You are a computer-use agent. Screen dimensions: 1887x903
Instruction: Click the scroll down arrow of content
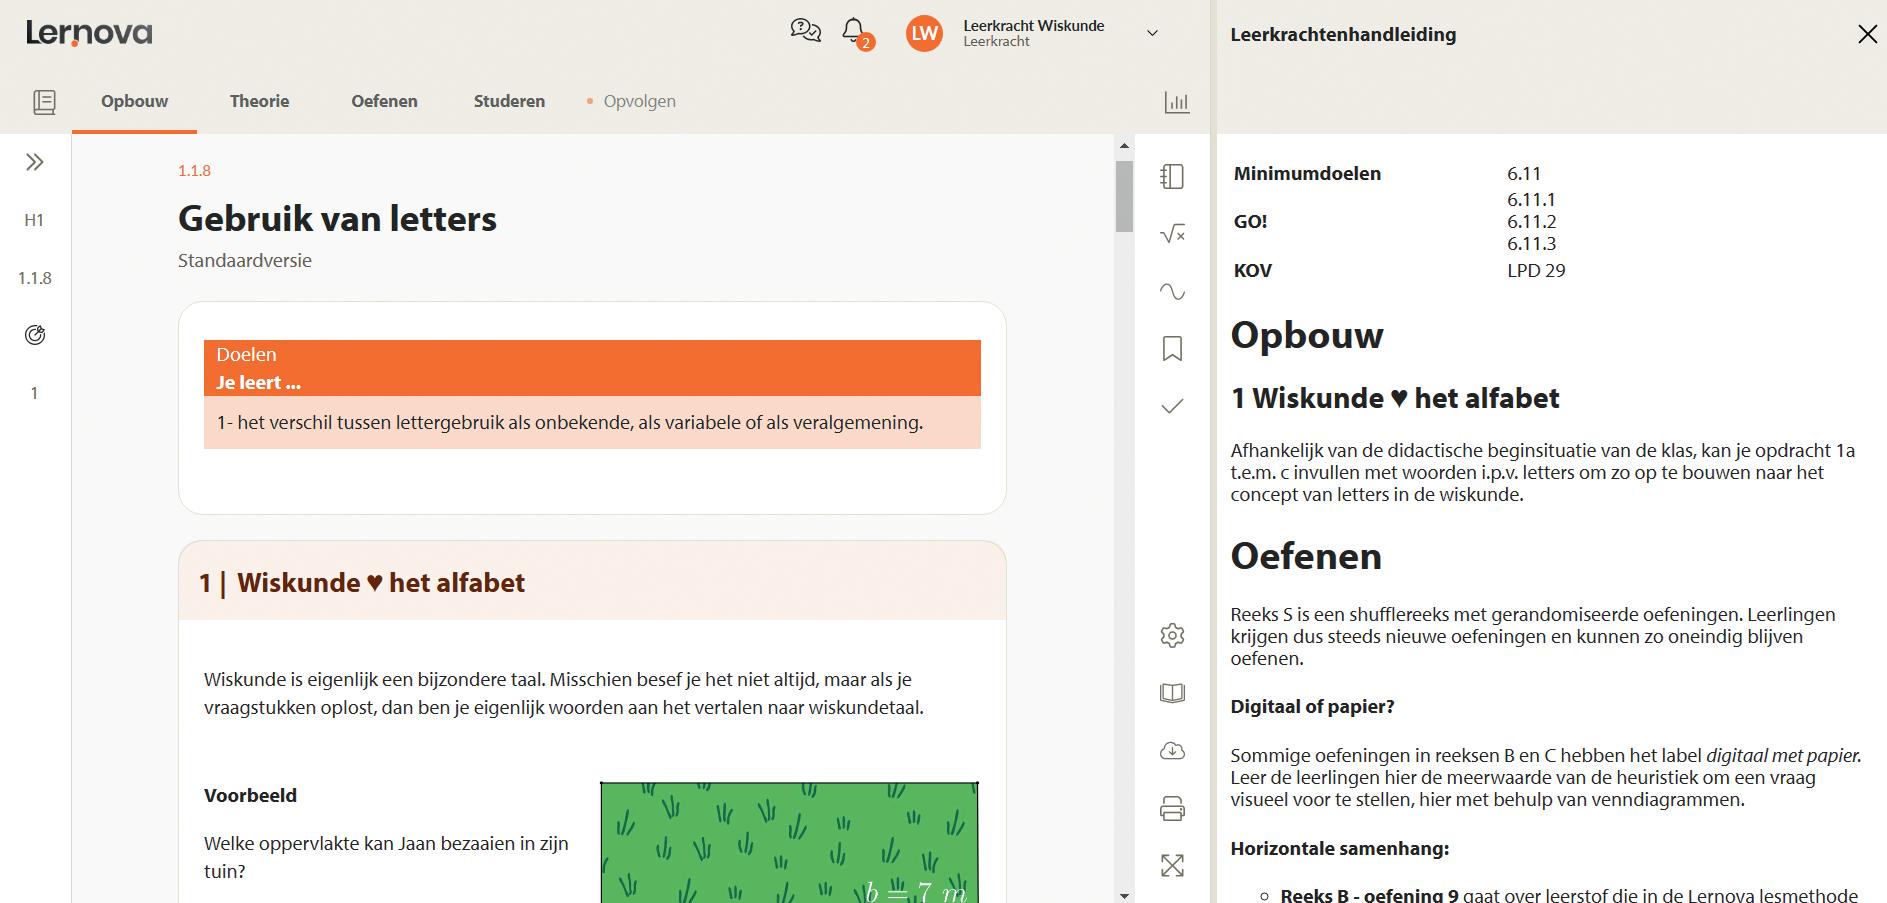pos(1124,895)
